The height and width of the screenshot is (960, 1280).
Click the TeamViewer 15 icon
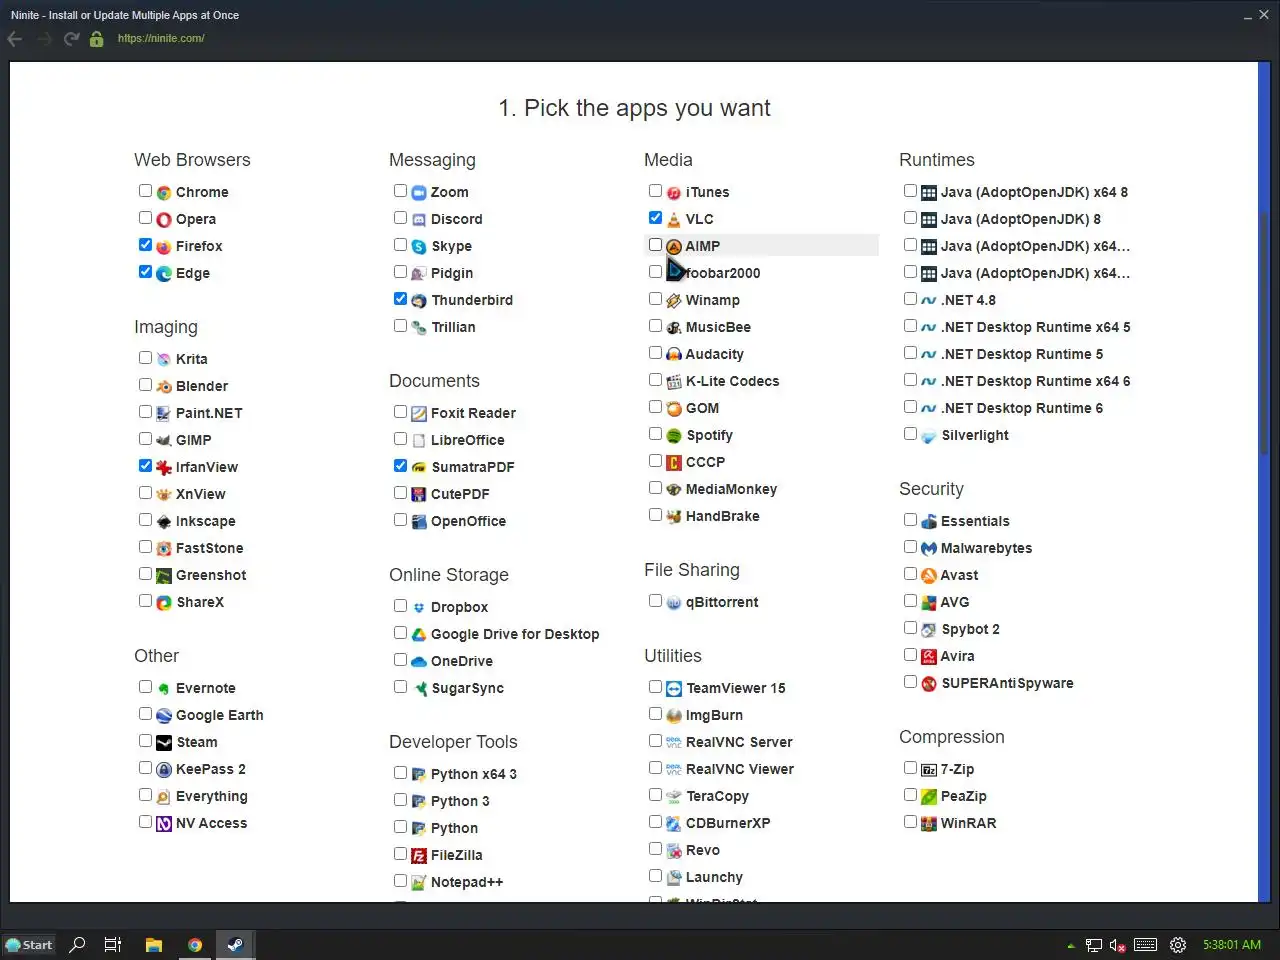[x=674, y=689]
